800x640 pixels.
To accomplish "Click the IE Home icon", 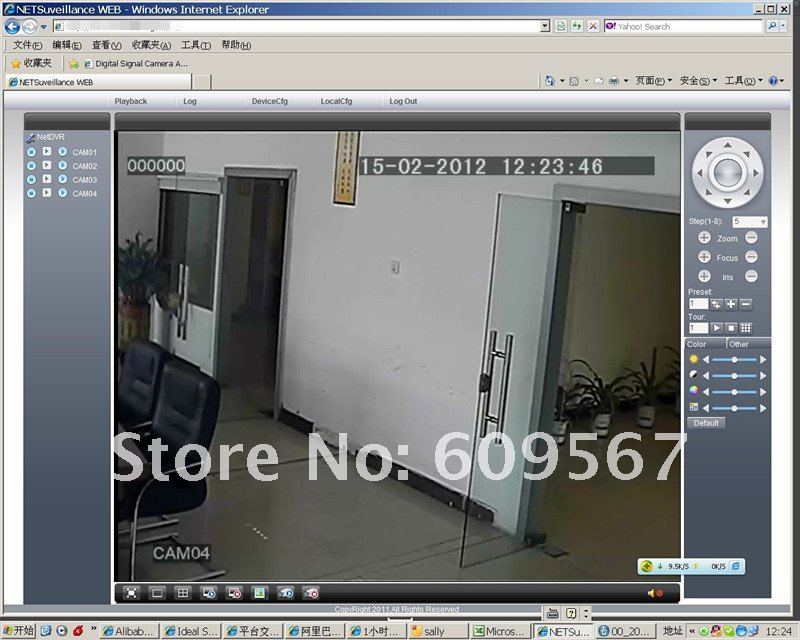I will tap(549, 81).
